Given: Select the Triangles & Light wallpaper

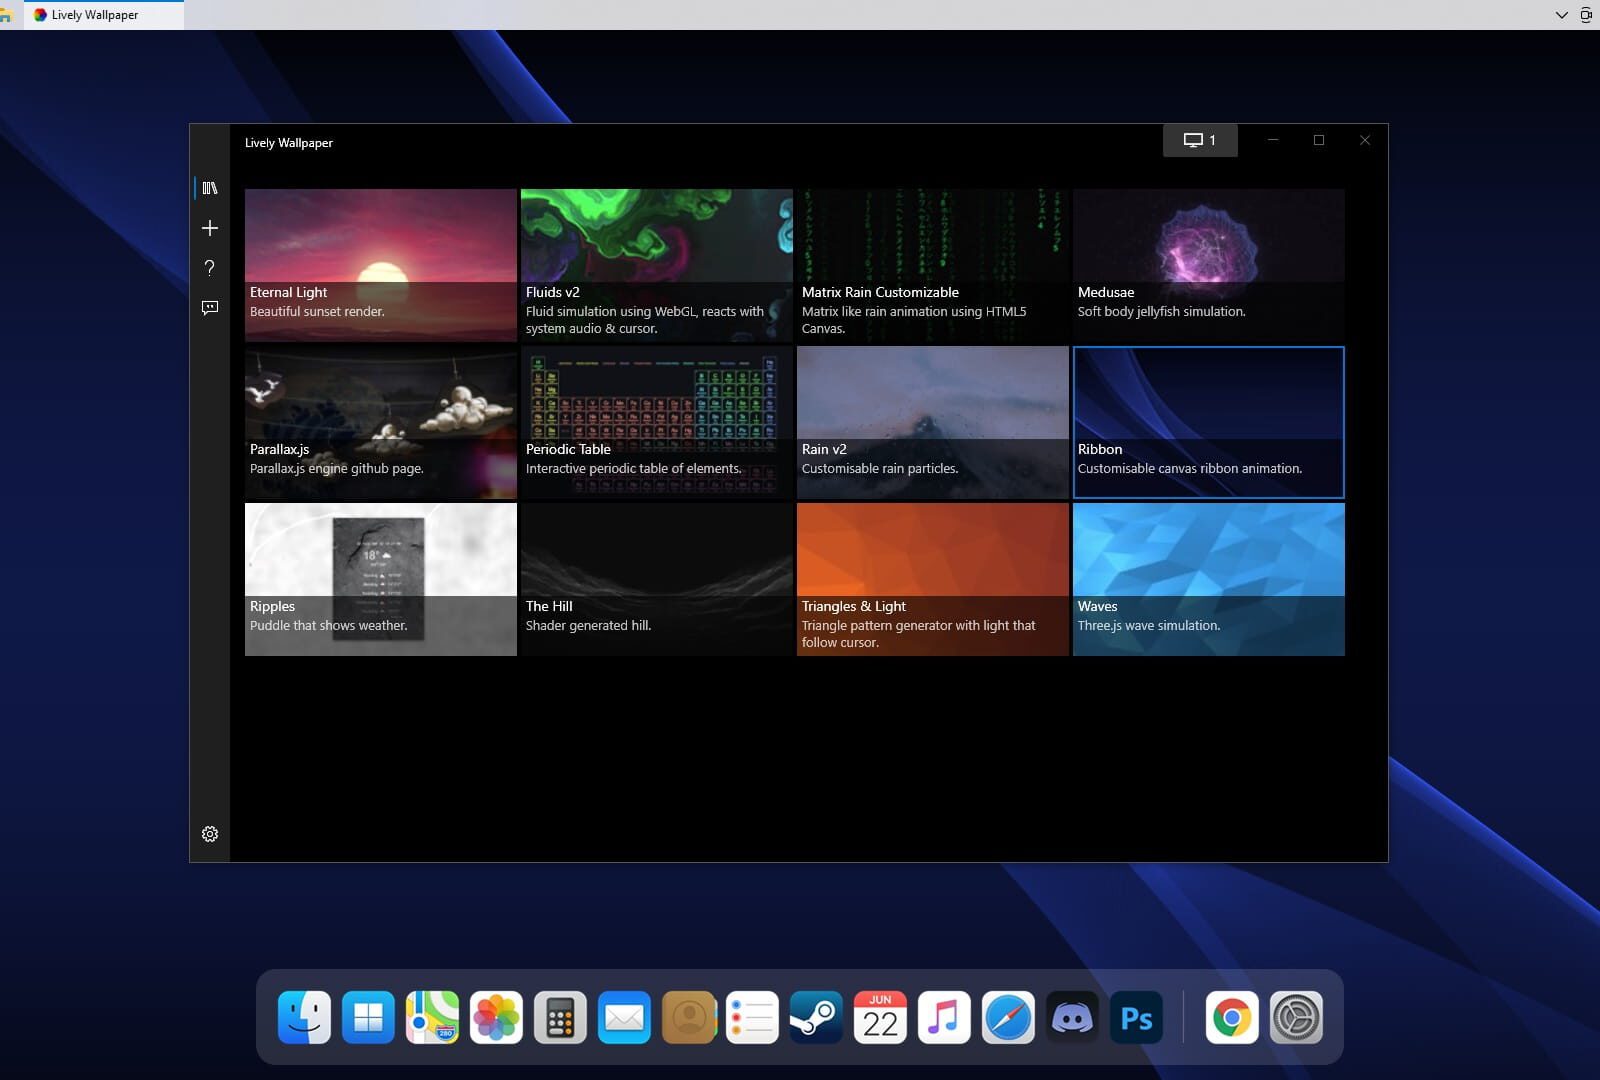Looking at the screenshot, I should (x=932, y=579).
